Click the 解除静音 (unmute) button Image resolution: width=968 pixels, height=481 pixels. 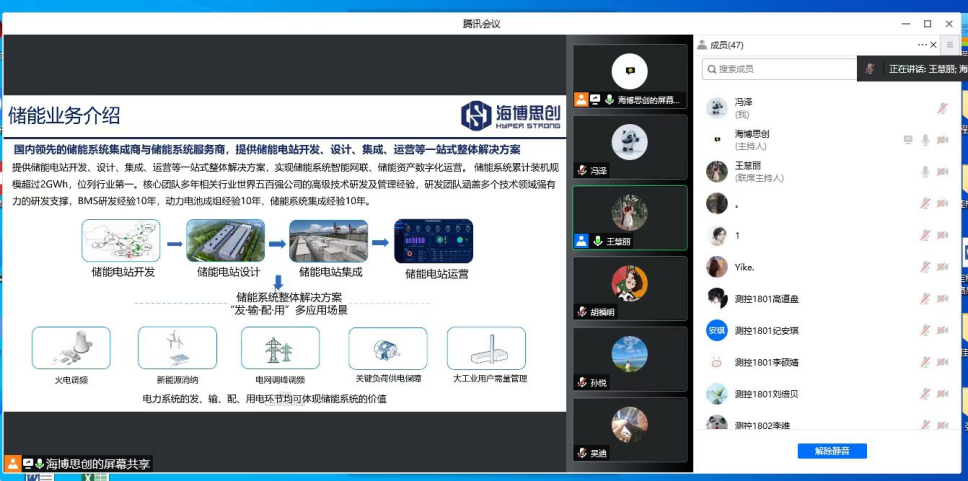tap(831, 451)
